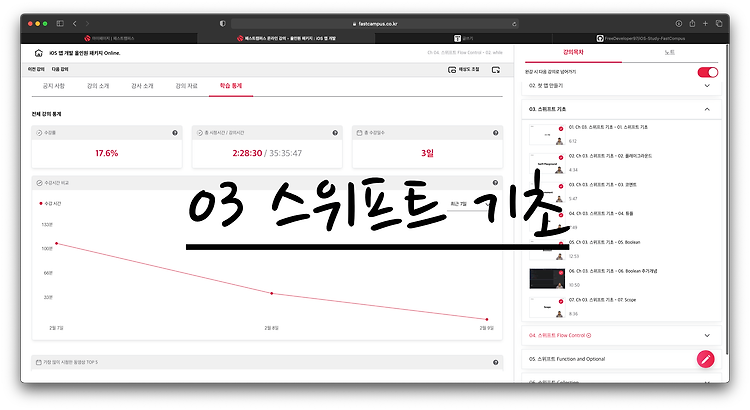Switch to the first Safari tab

(109, 38)
